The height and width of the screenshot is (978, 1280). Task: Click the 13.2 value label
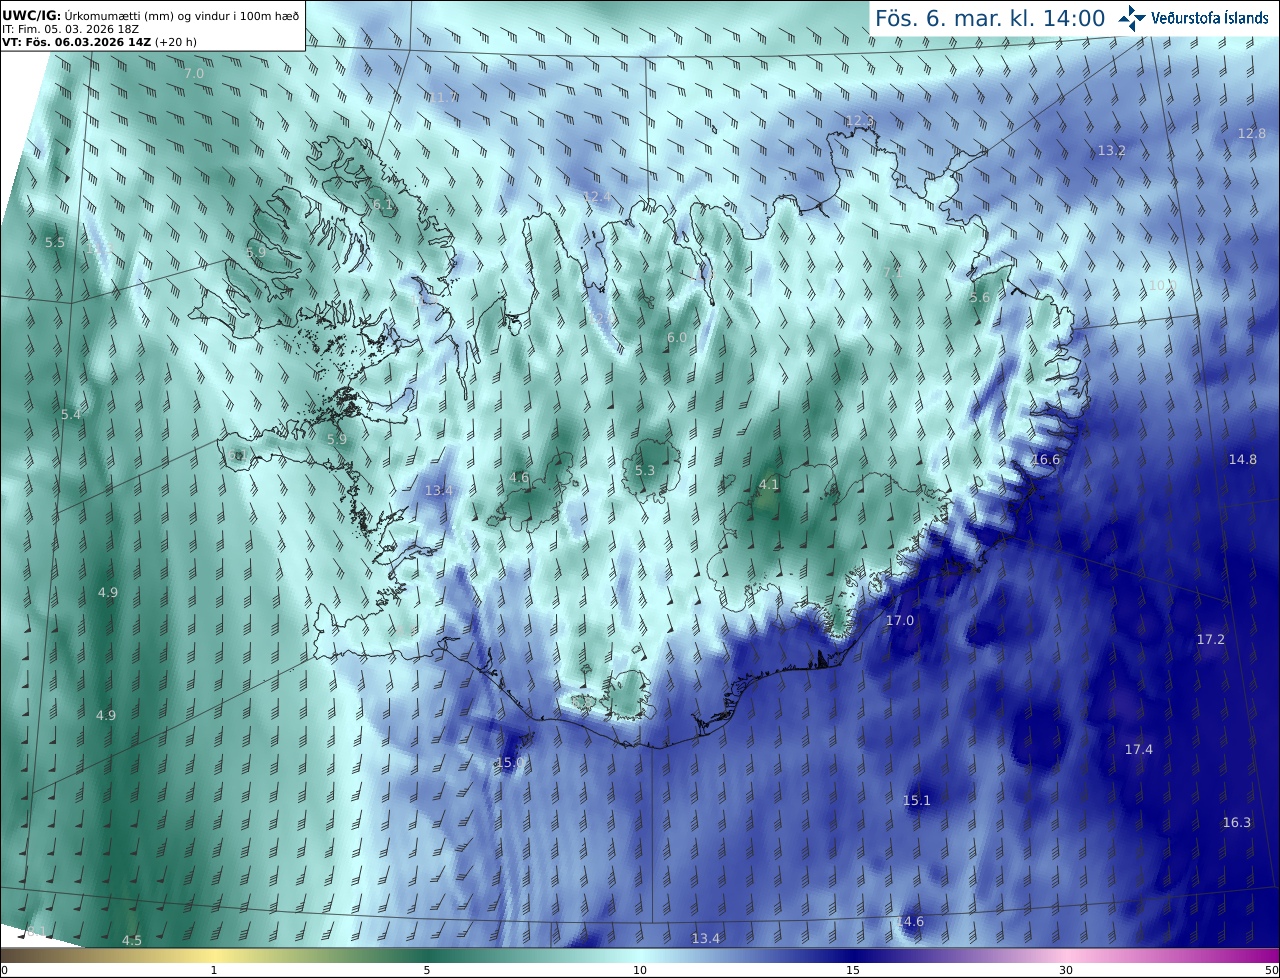(x=1112, y=151)
